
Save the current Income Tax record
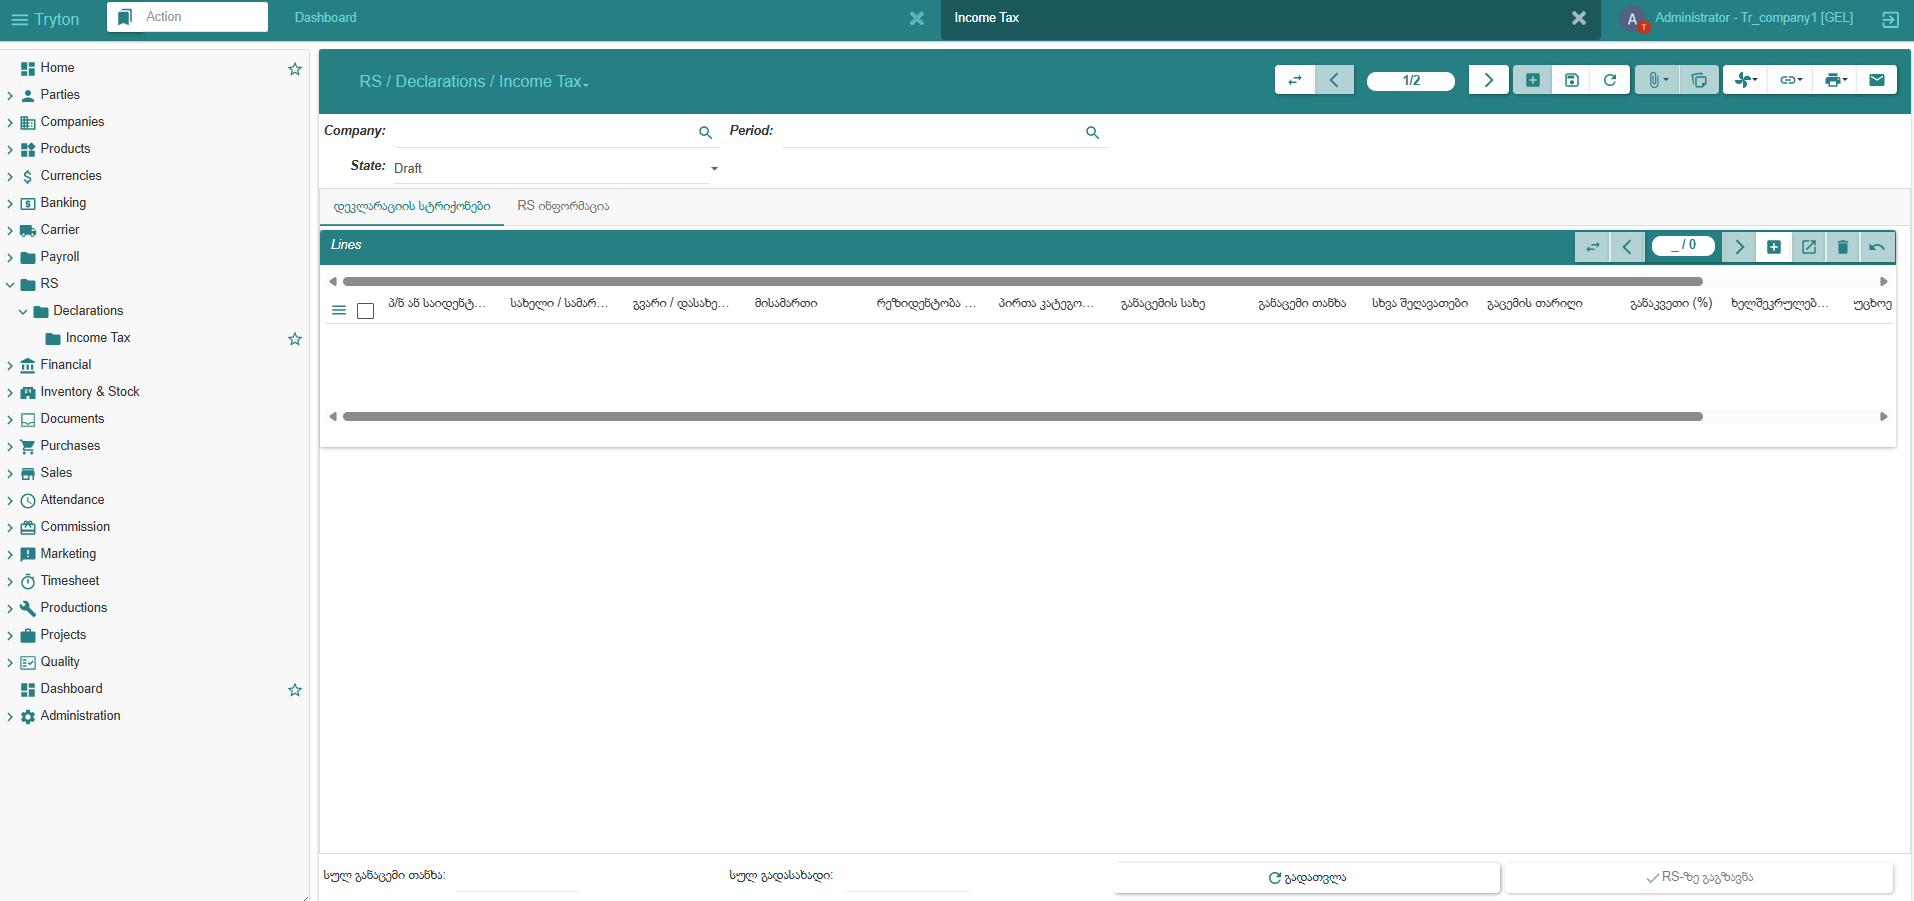[x=1571, y=80]
